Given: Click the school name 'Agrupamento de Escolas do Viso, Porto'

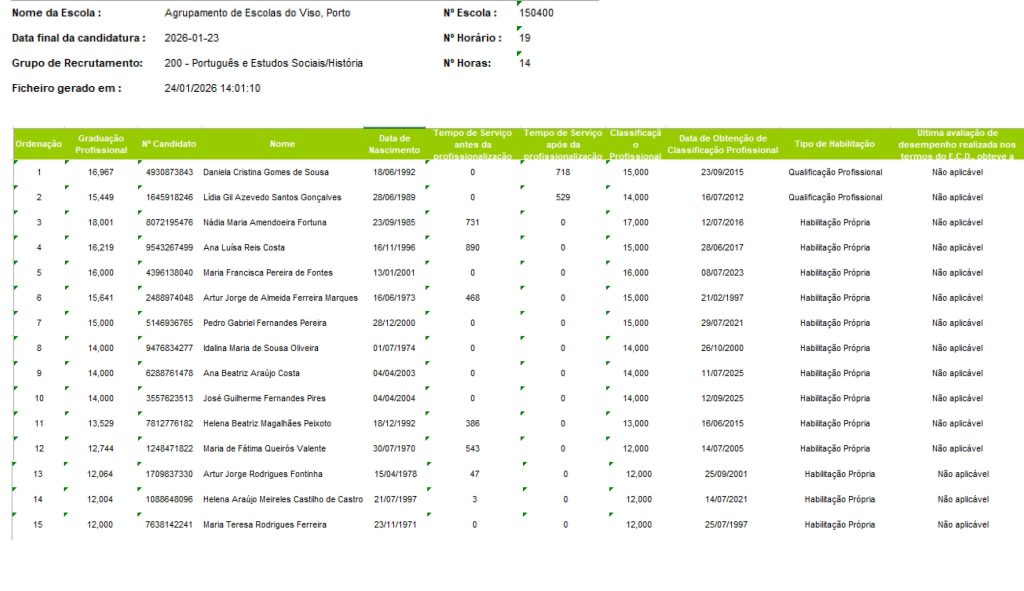Looking at the screenshot, I should pyautogui.click(x=257, y=13).
